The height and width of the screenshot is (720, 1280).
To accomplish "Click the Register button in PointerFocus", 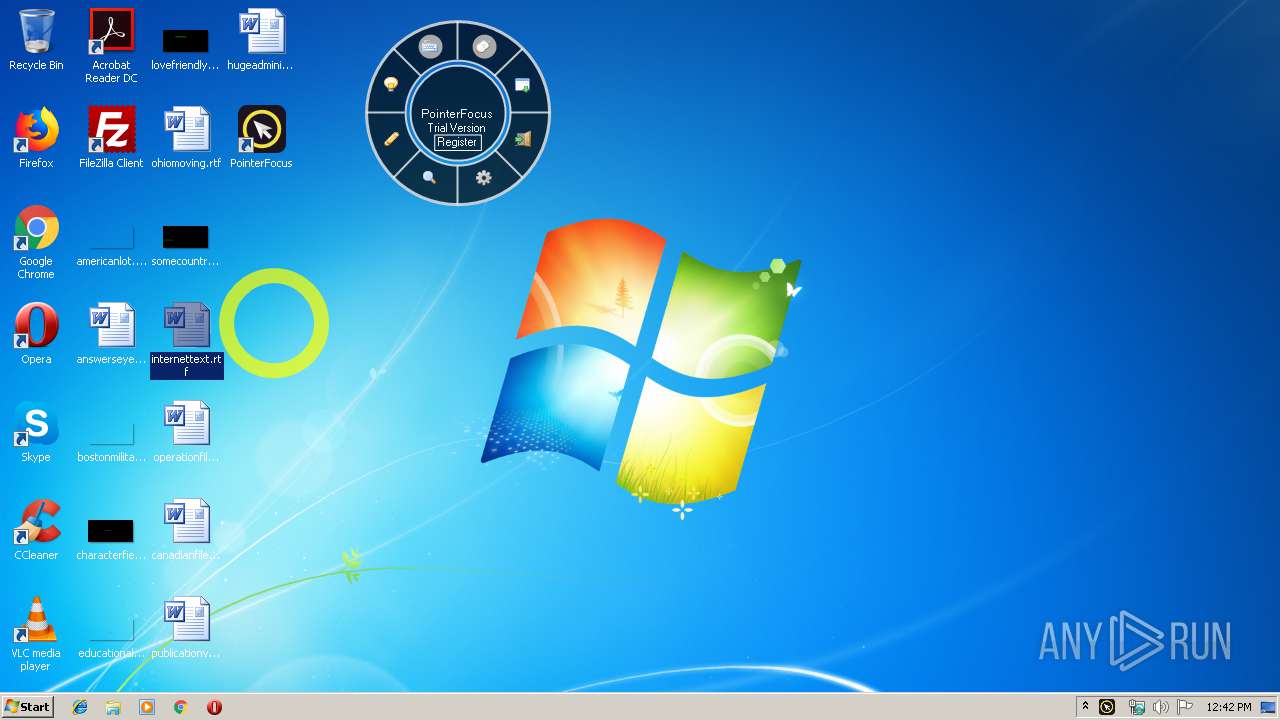I will pyautogui.click(x=457, y=142).
